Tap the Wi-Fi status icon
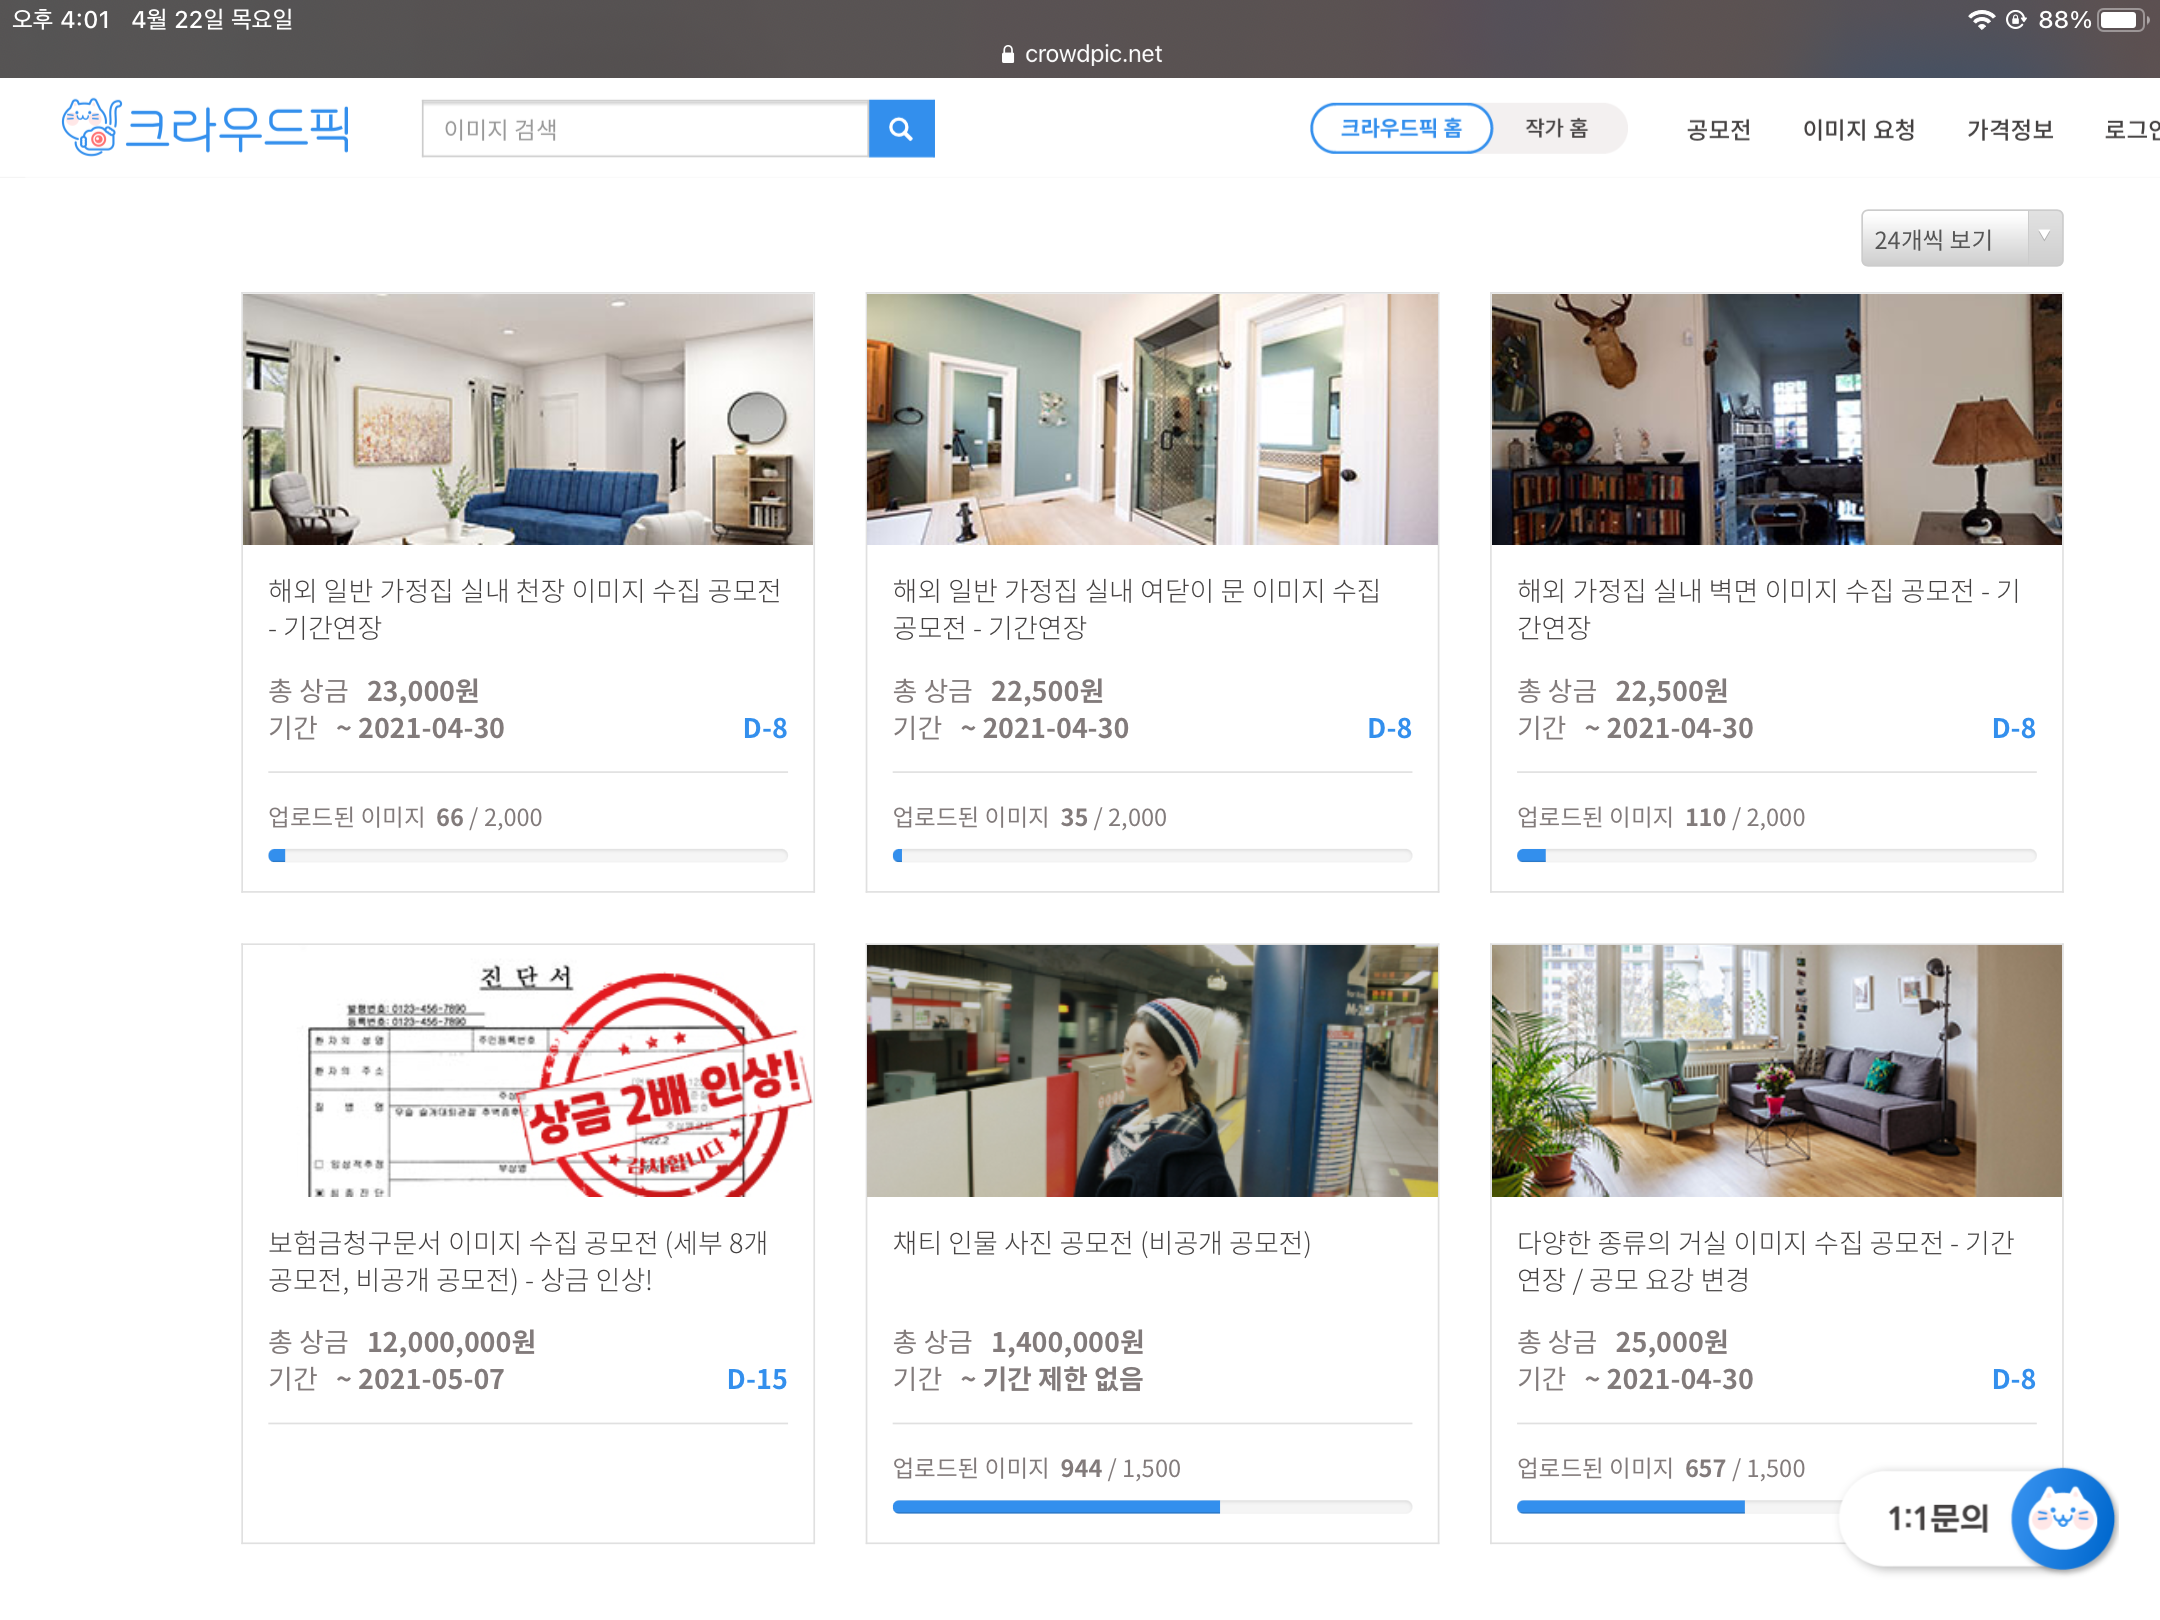 coord(1980,20)
